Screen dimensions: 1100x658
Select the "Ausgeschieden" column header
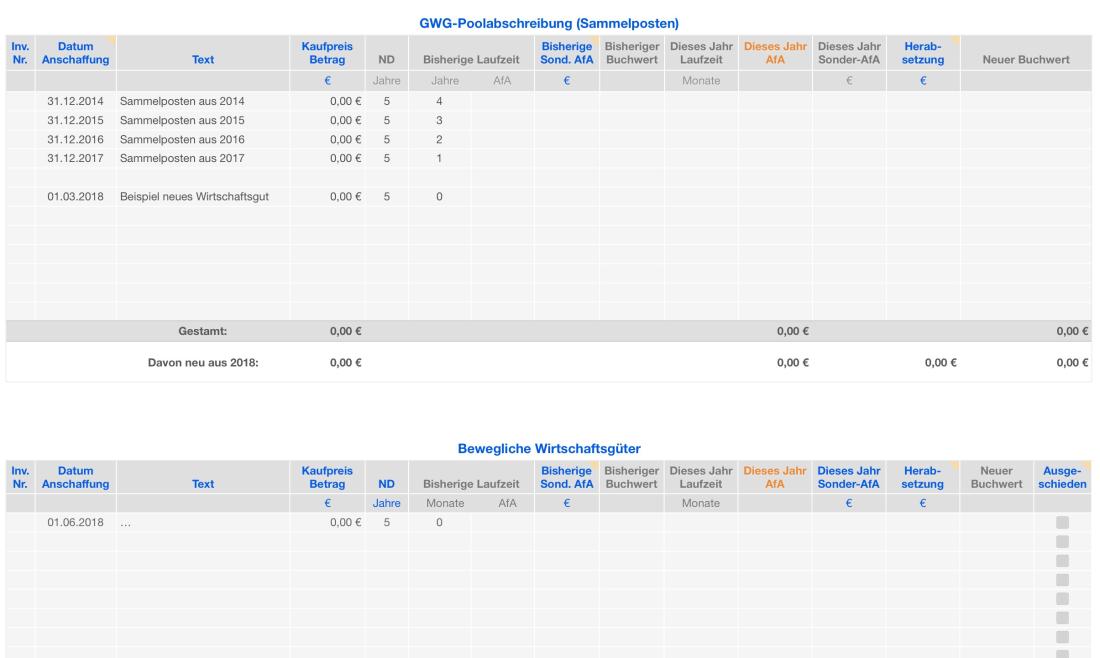[1063, 477]
